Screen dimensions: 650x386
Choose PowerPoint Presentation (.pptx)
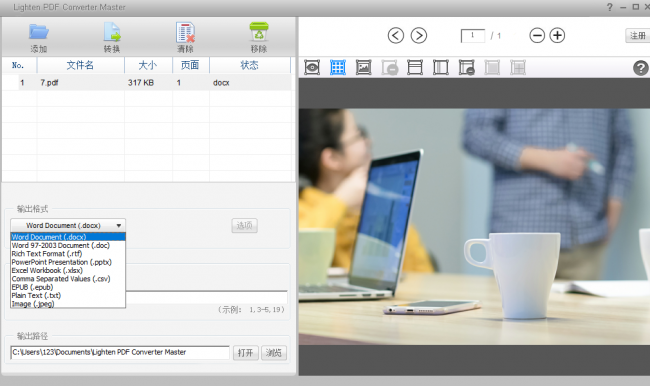coord(68,262)
